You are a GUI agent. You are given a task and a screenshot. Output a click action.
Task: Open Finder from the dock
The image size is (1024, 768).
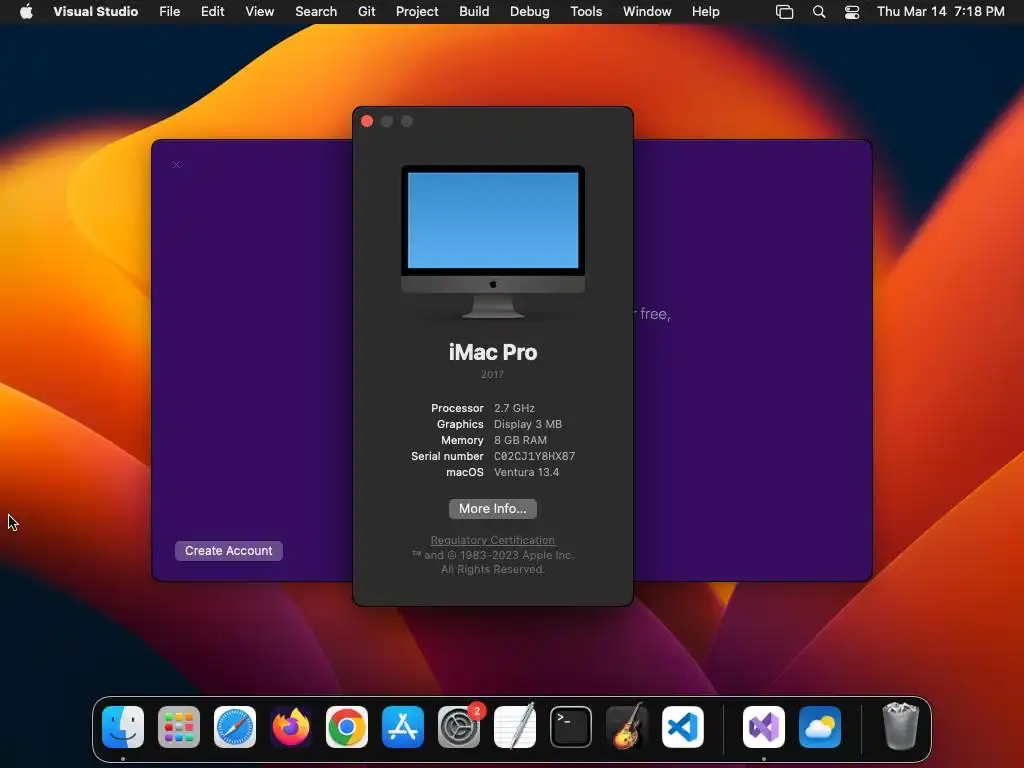point(123,727)
